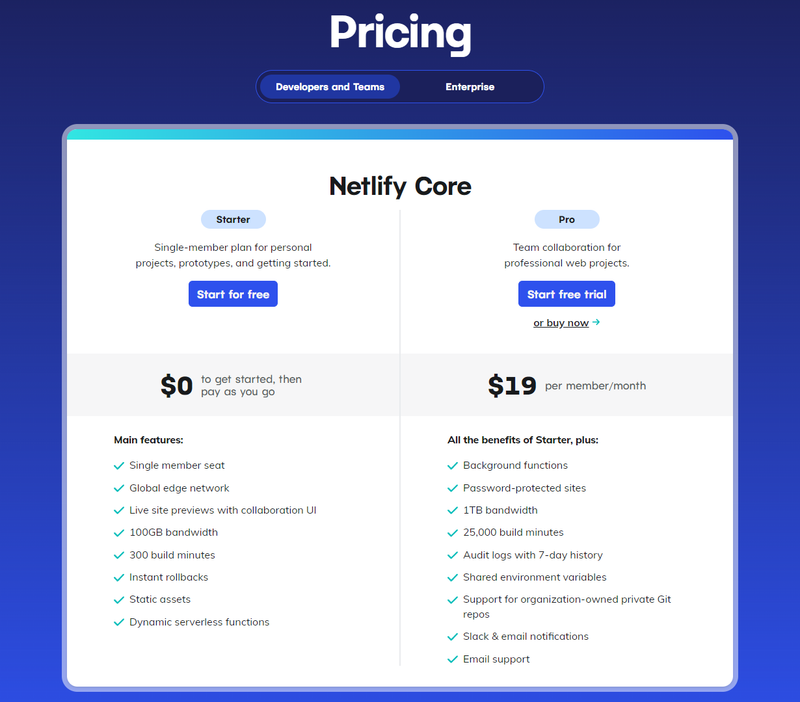
Task: Click checkmark icon beside Background functions
Action: [453, 466]
